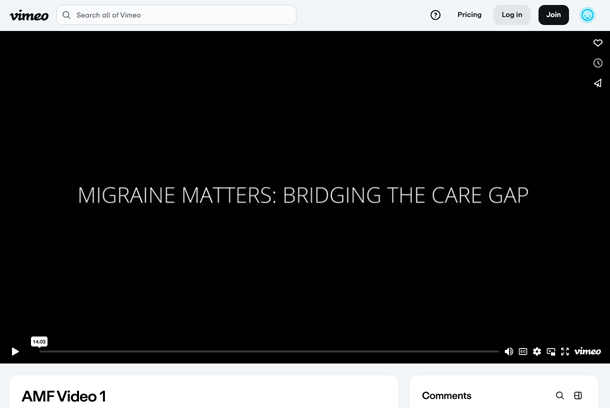
Task: Open the help question mark icon
Action: point(435,15)
